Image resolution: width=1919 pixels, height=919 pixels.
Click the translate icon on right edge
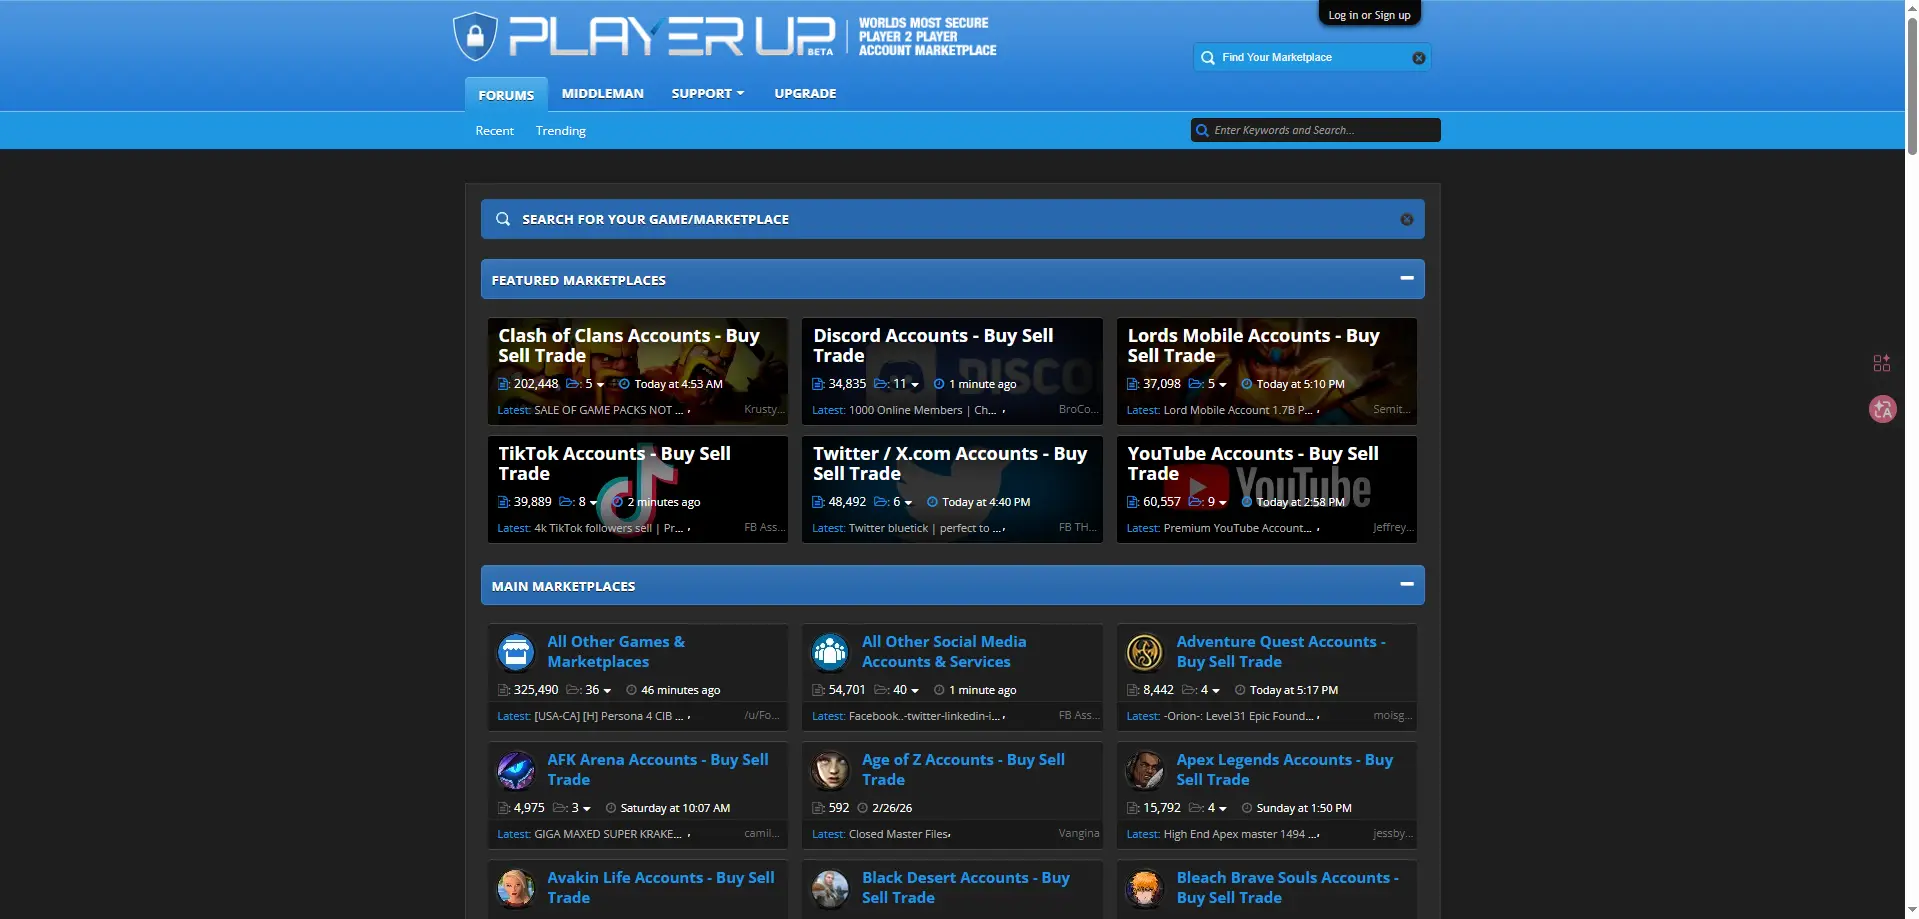click(x=1882, y=409)
